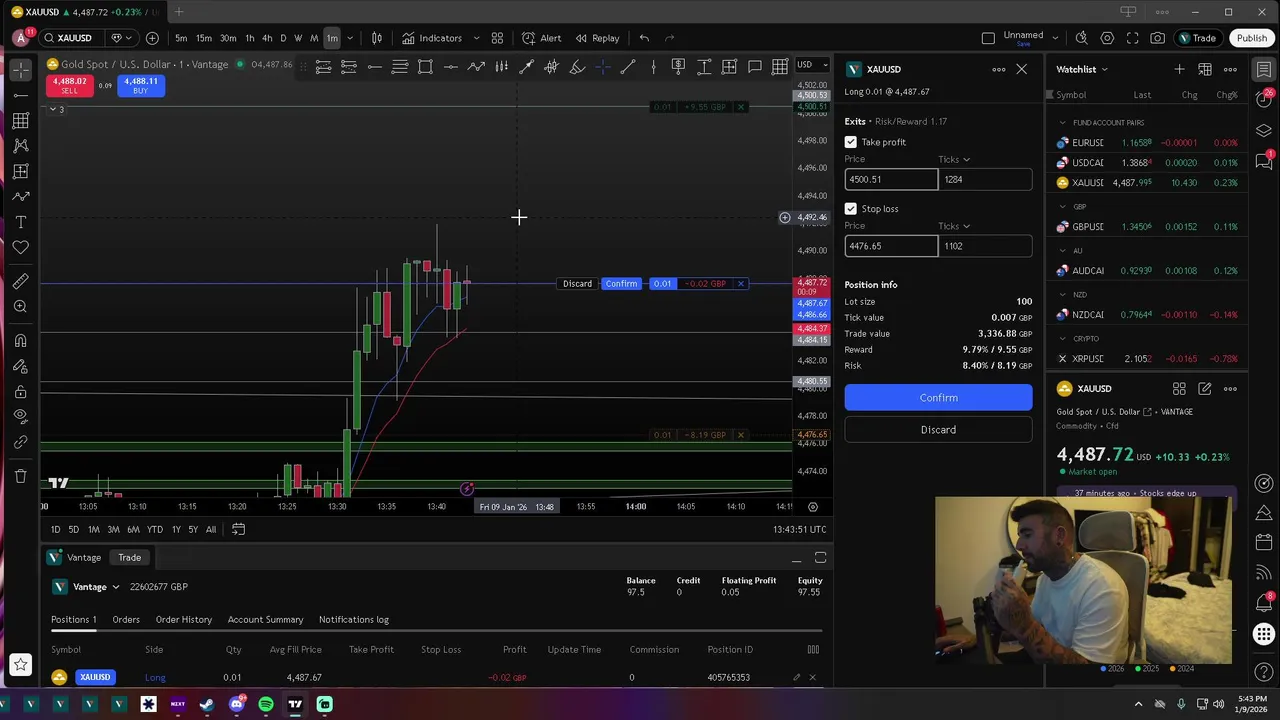Click Discard on the chart order line
Image resolution: width=1280 pixels, height=720 pixels.
pyautogui.click(x=577, y=284)
